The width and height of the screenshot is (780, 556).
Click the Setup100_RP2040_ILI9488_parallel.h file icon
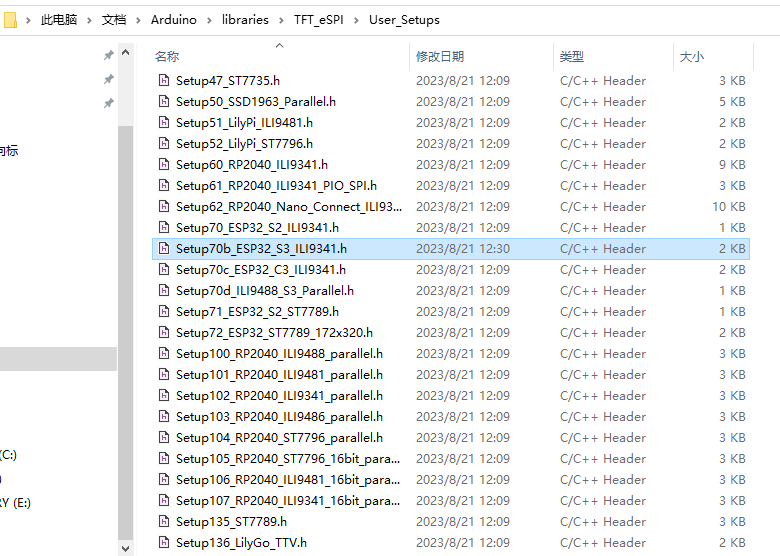pos(164,354)
